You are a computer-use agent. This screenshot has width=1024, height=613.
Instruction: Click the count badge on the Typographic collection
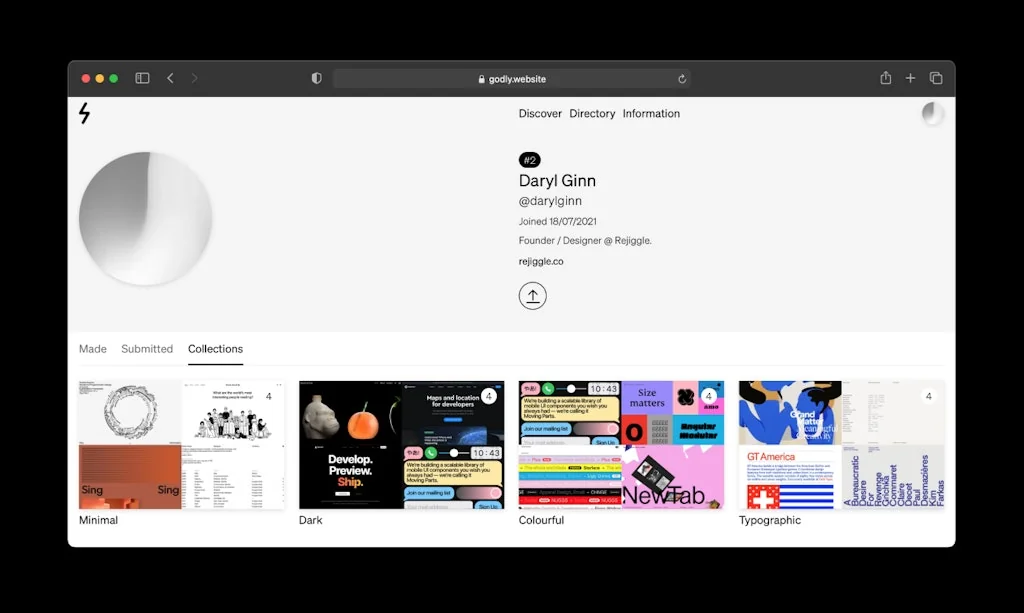928,396
